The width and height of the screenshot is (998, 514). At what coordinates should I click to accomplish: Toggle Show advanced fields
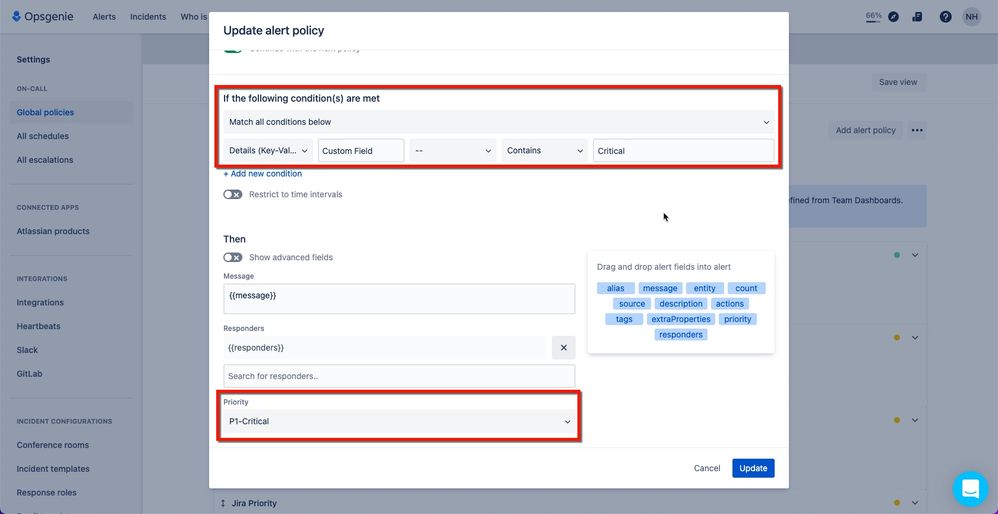pos(232,257)
